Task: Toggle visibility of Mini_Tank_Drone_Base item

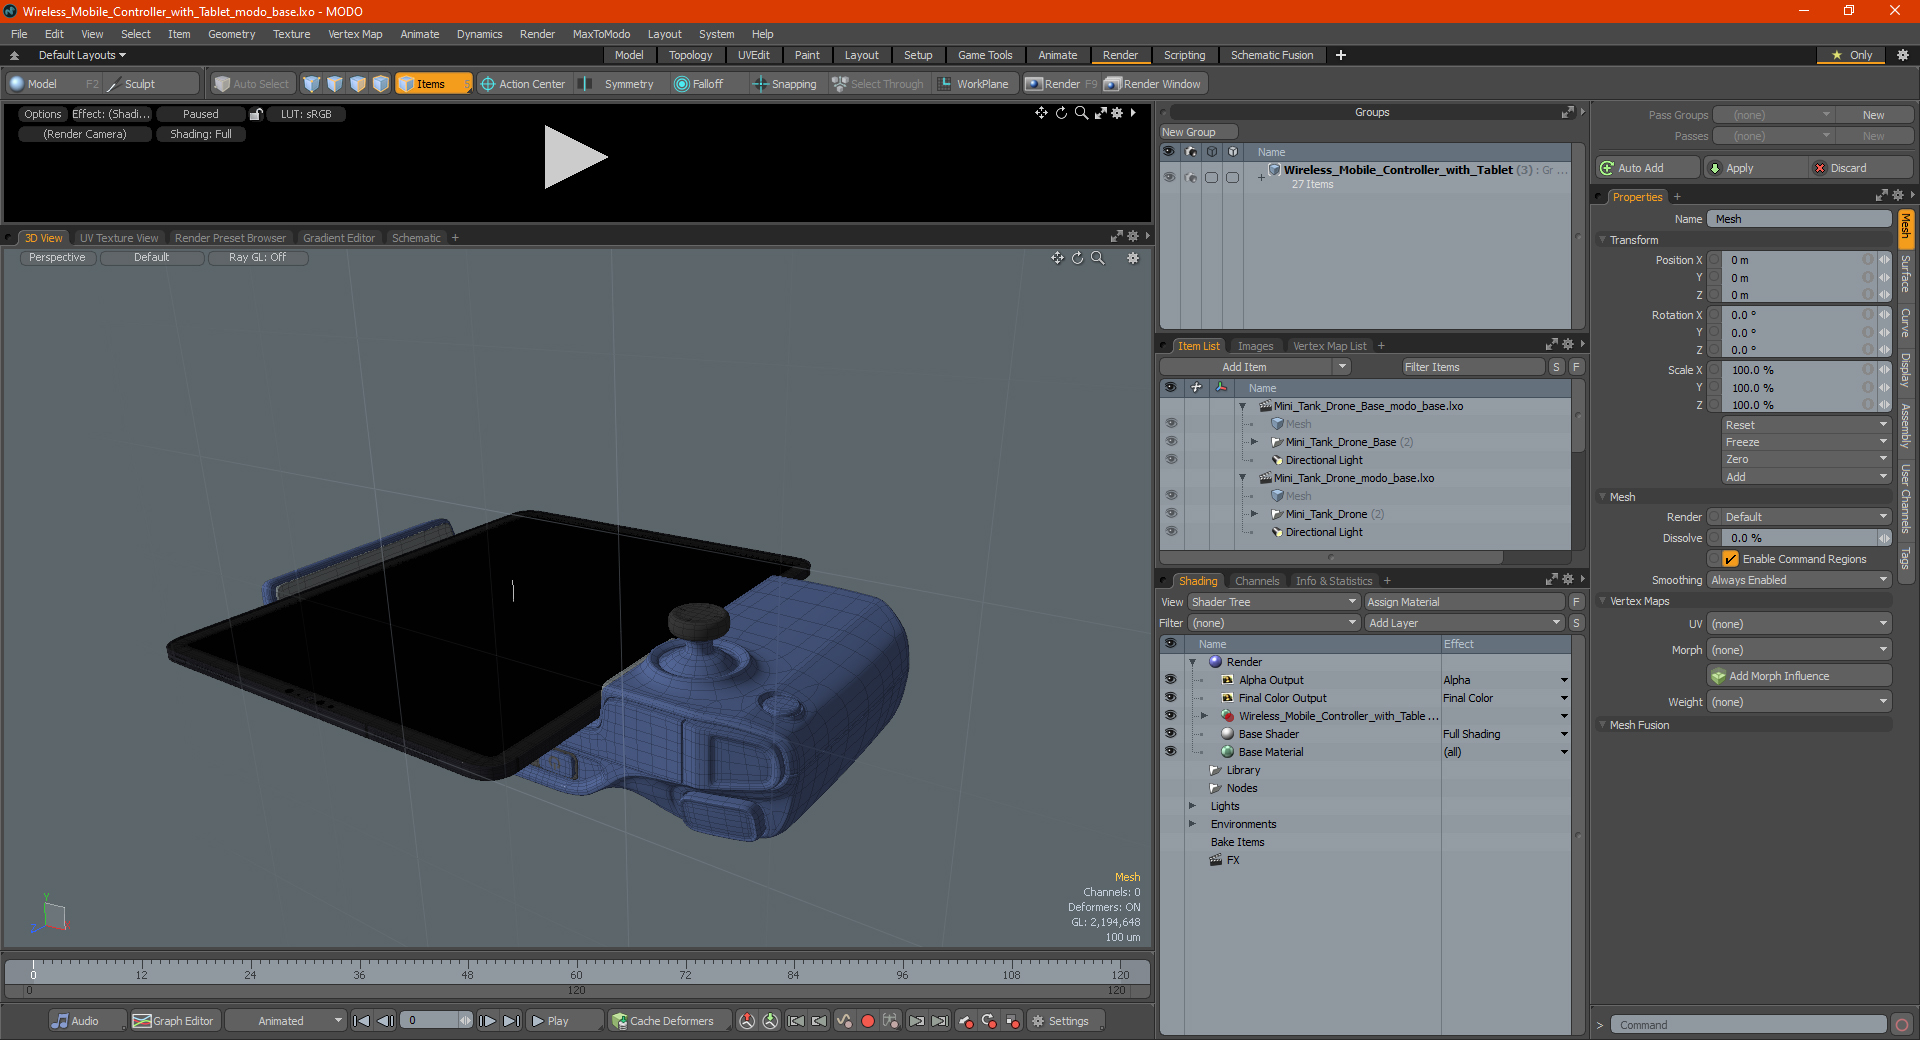Action: click(x=1171, y=442)
